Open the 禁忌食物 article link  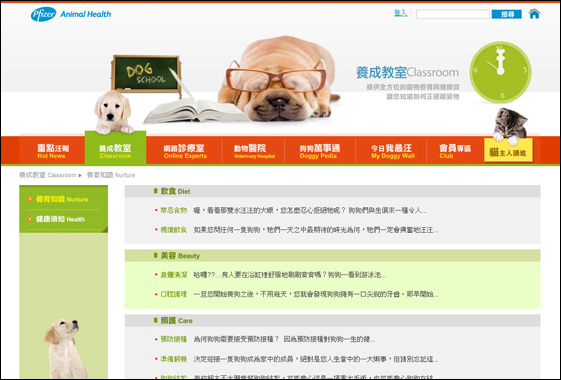[x=174, y=210]
